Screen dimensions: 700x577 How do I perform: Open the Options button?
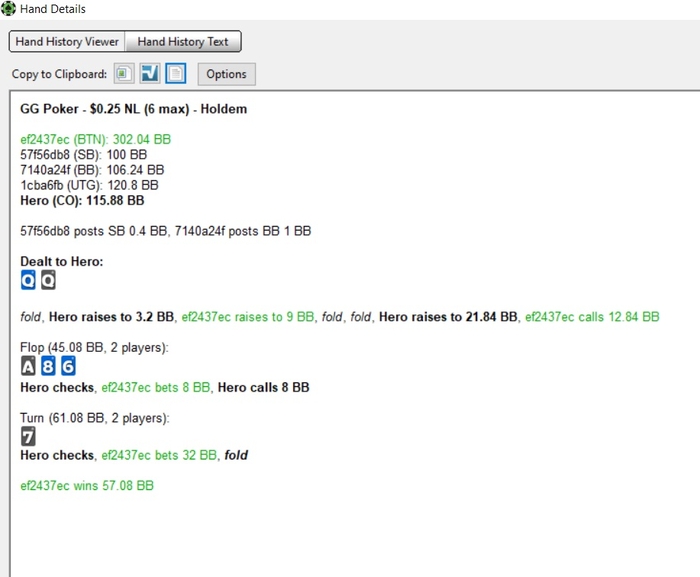226,74
